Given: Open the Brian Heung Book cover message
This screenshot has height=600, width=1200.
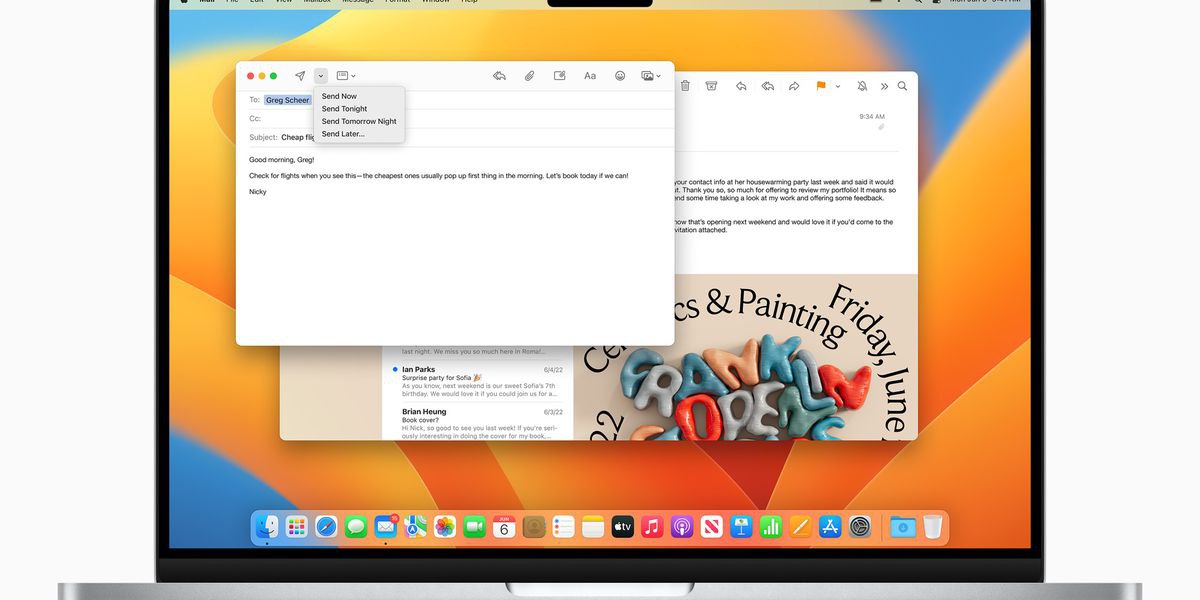Looking at the screenshot, I should (x=478, y=423).
